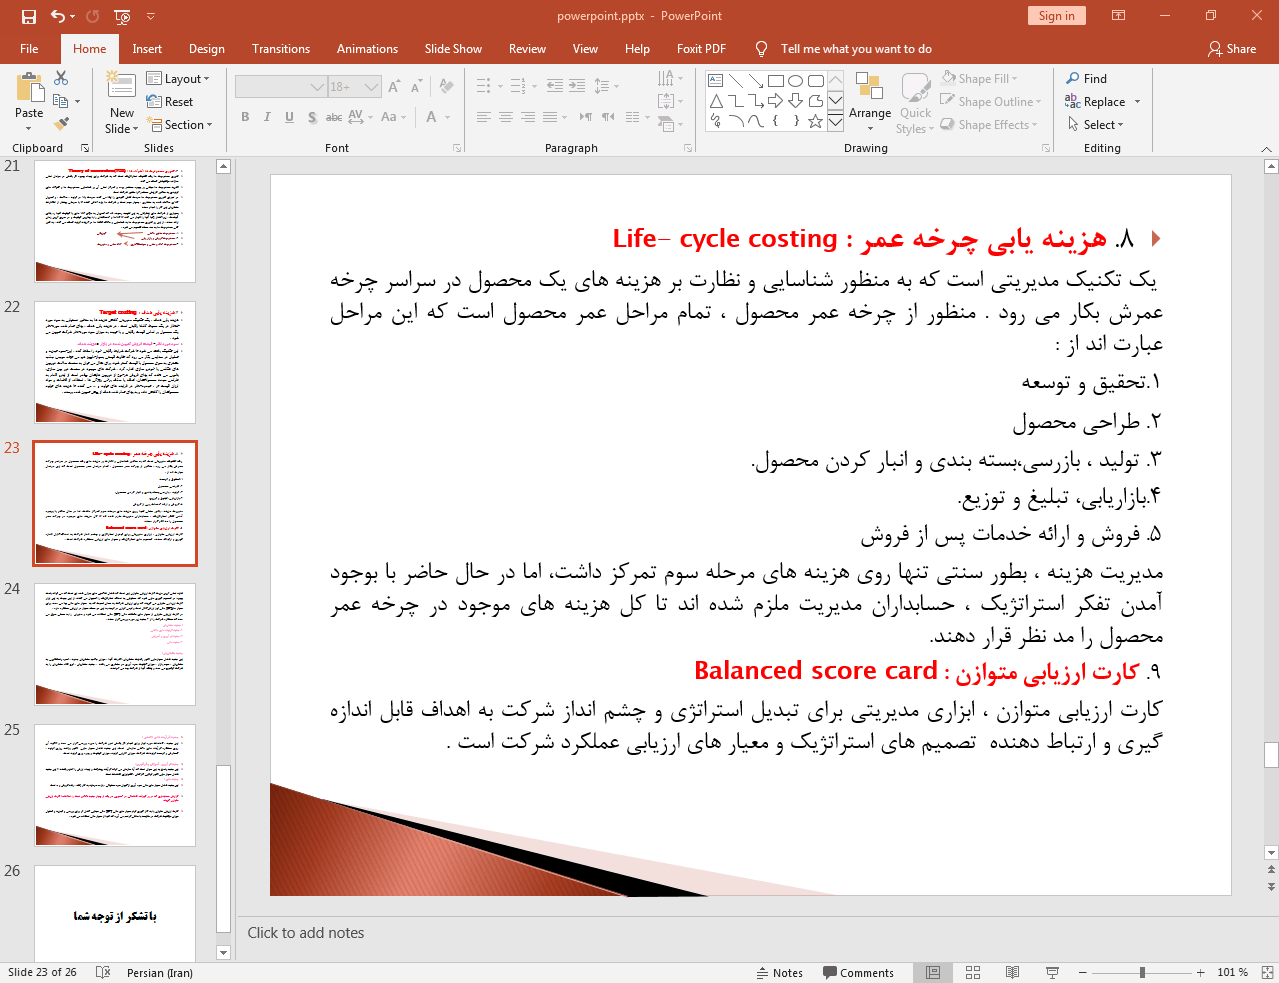
Task: Toggle Justify alignment for paragraph
Action: point(550,117)
